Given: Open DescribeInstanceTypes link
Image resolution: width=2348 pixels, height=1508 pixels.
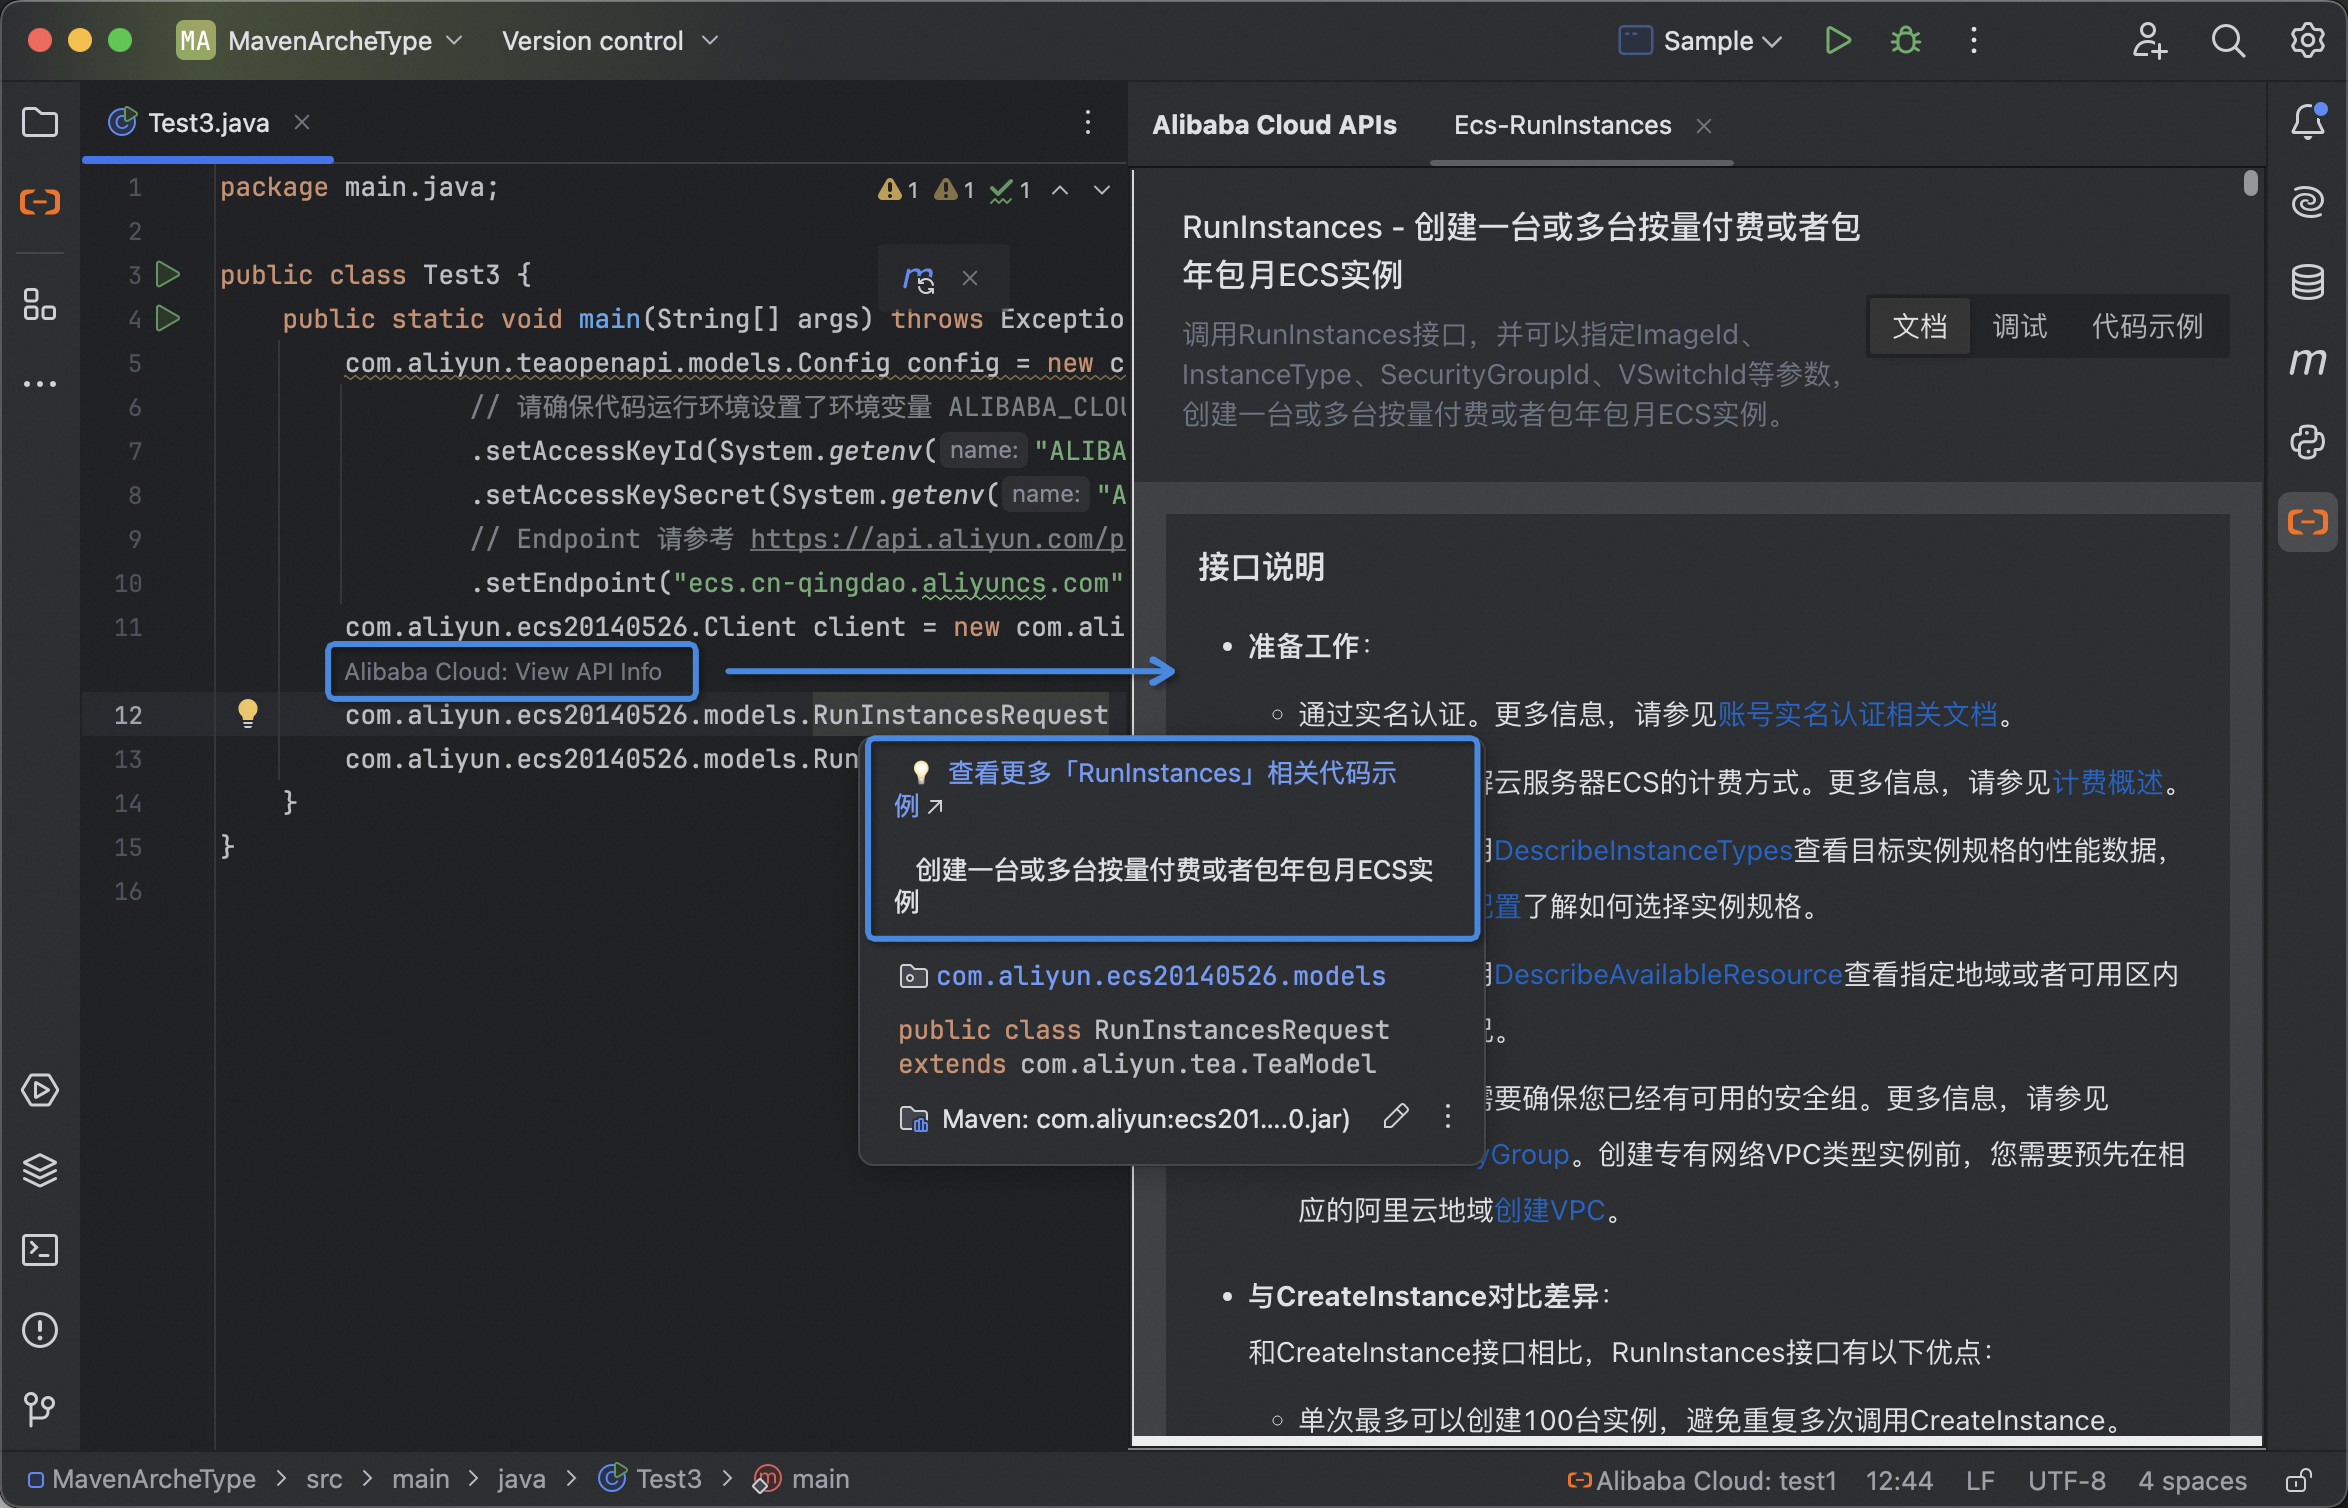Looking at the screenshot, I should [1643, 850].
